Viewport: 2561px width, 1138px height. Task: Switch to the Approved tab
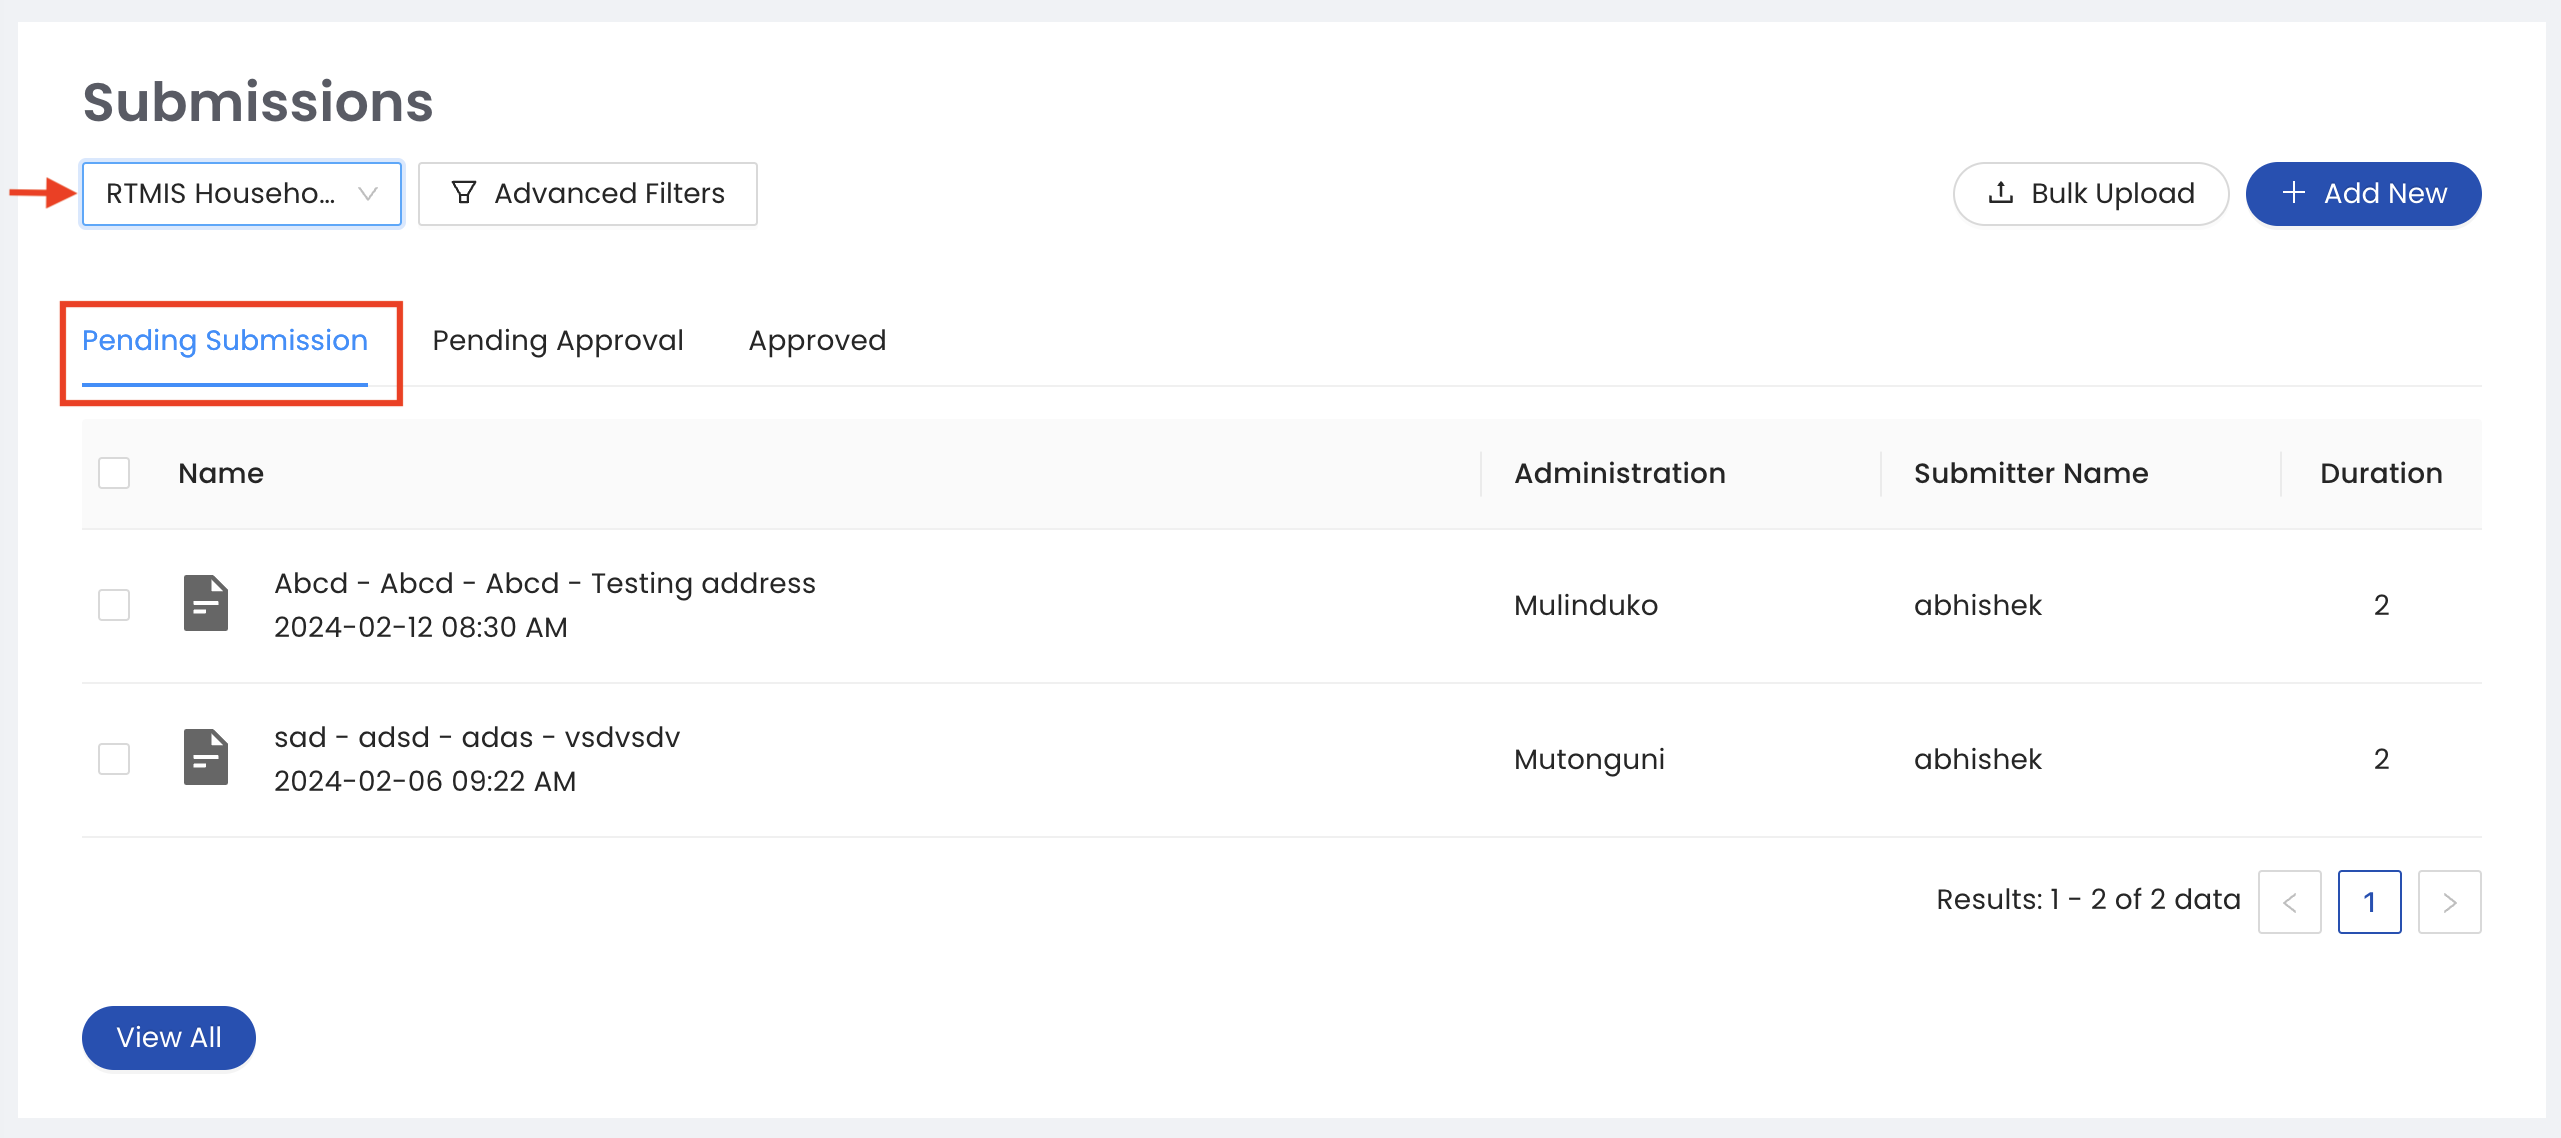(816, 340)
